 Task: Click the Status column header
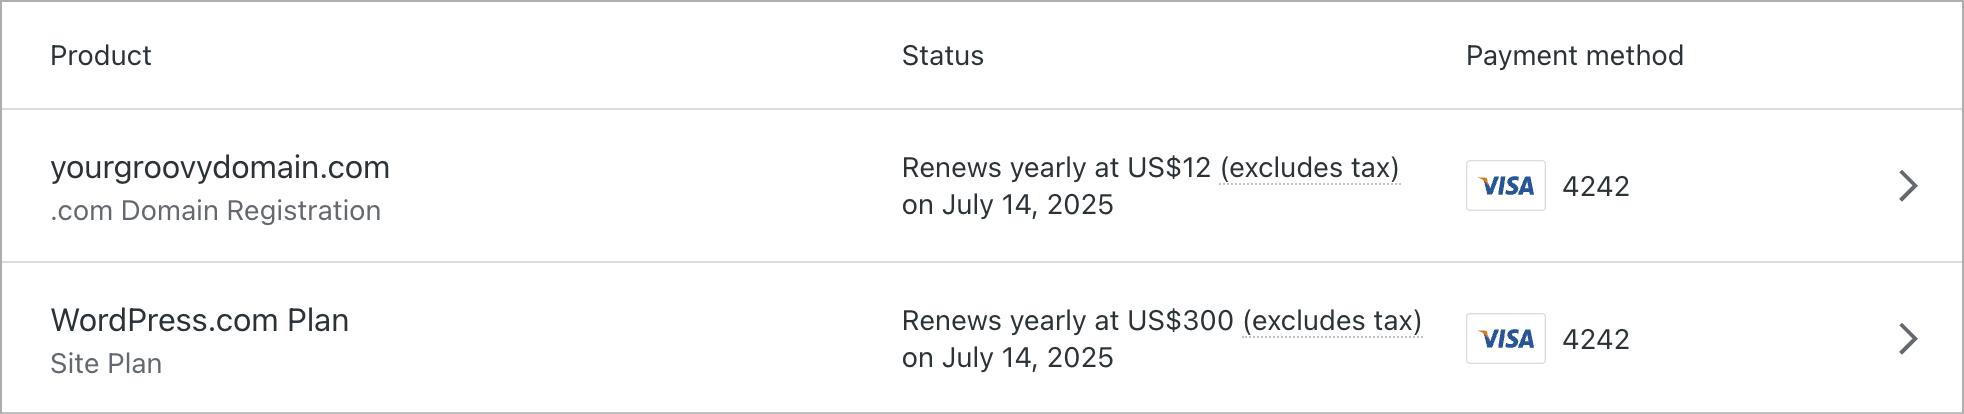click(942, 56)
